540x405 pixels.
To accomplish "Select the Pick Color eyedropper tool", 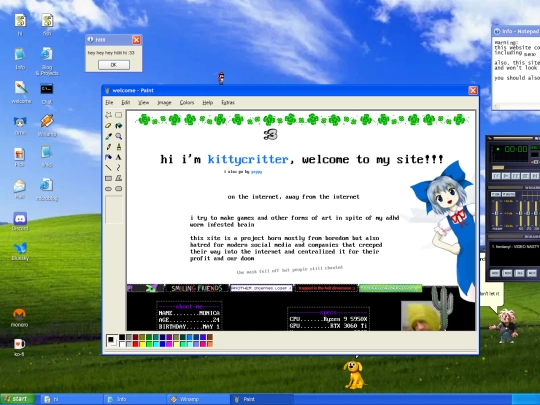I will [x=108, y=136].
